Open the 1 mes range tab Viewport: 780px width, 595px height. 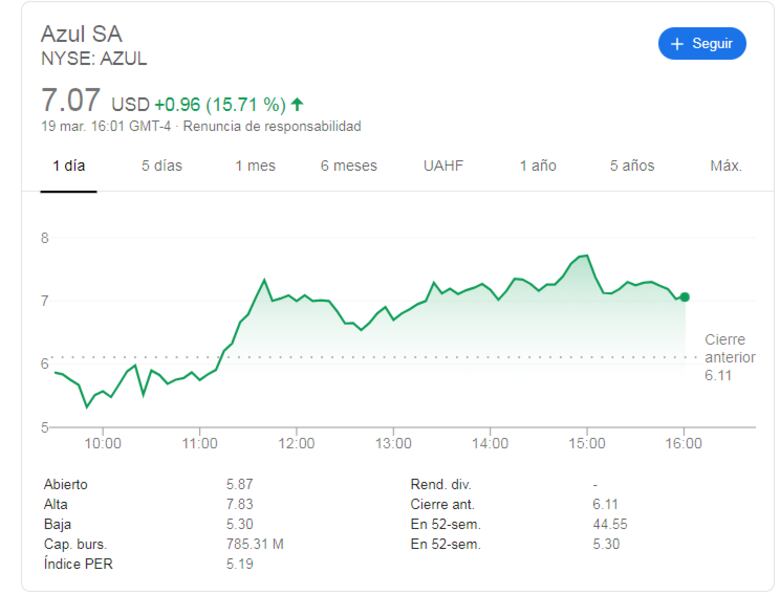click(x=255, y=166)
